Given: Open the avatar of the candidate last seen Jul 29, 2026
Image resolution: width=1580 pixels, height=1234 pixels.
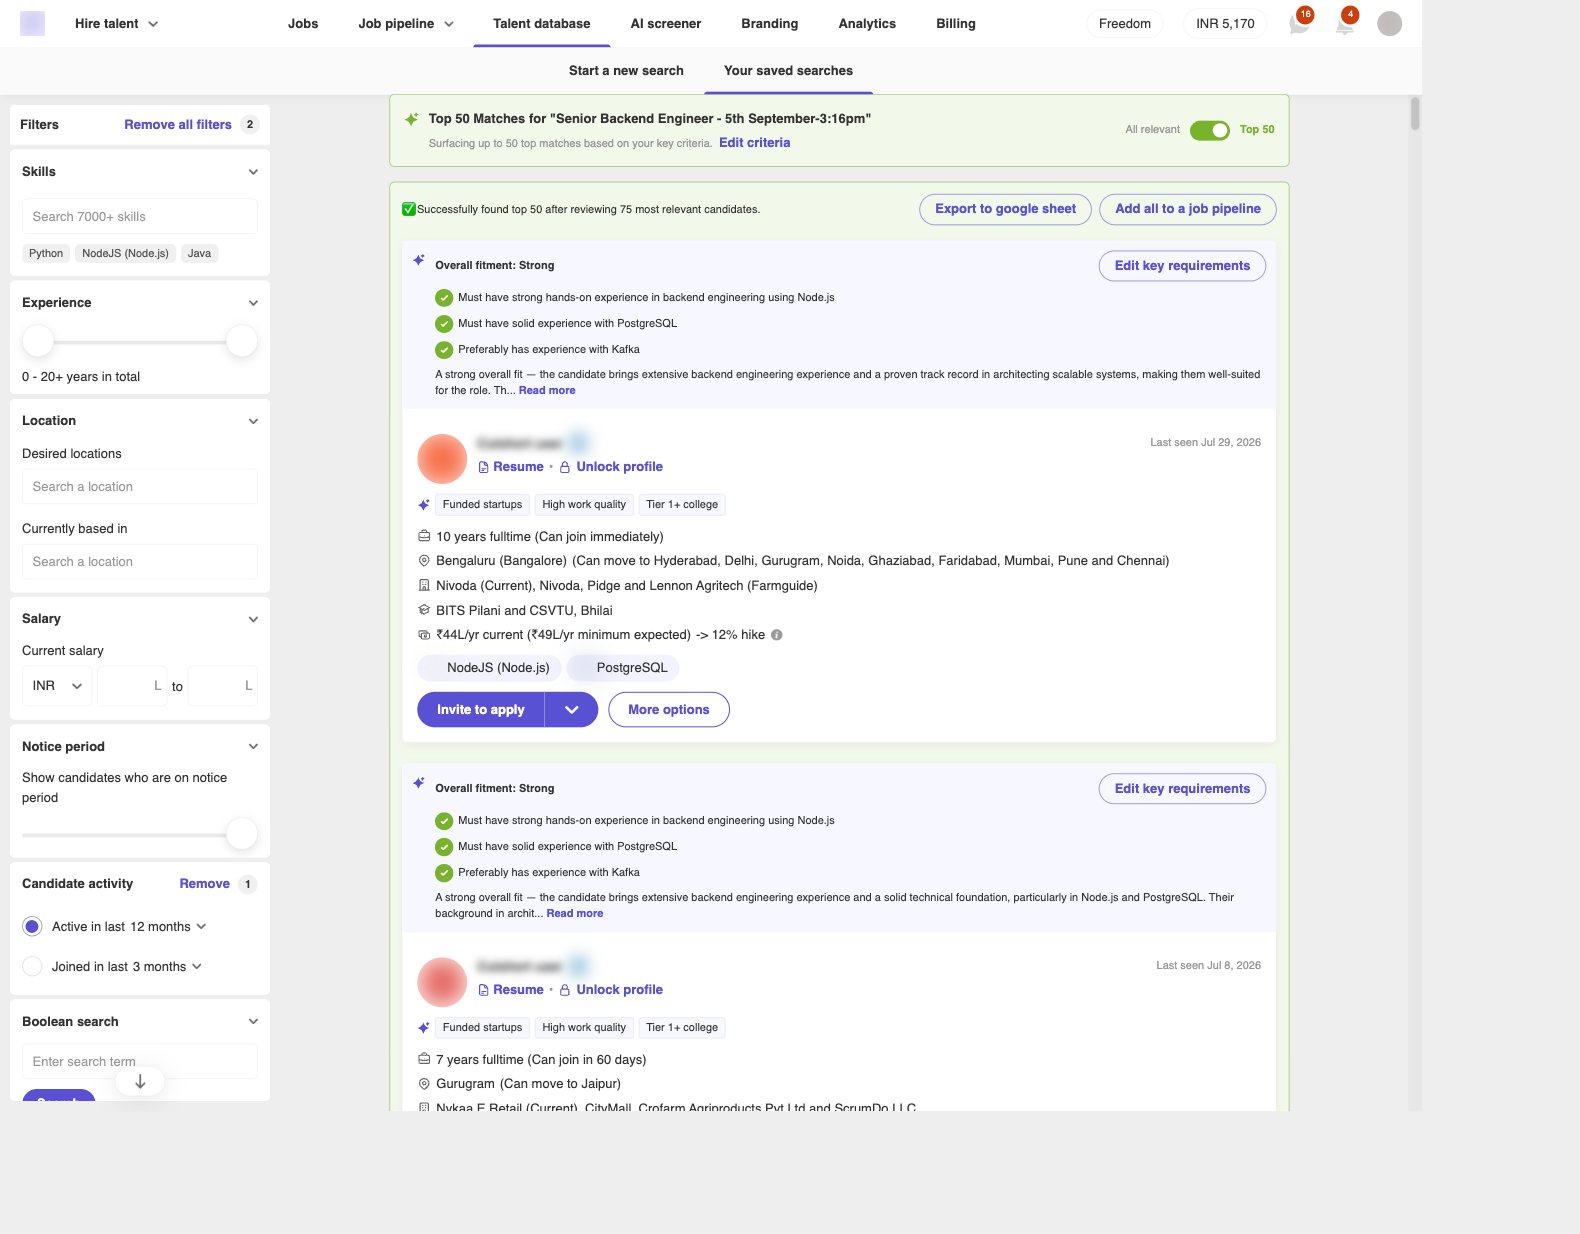Looking at the screenshot, I should click(442, 459).
